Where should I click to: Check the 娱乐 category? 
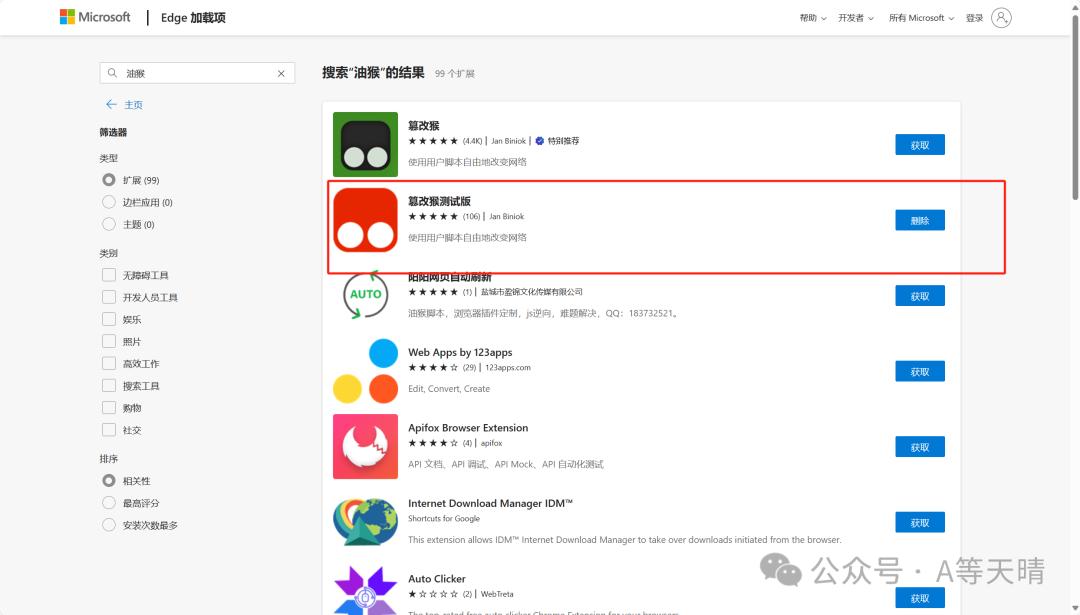[109, 319]
